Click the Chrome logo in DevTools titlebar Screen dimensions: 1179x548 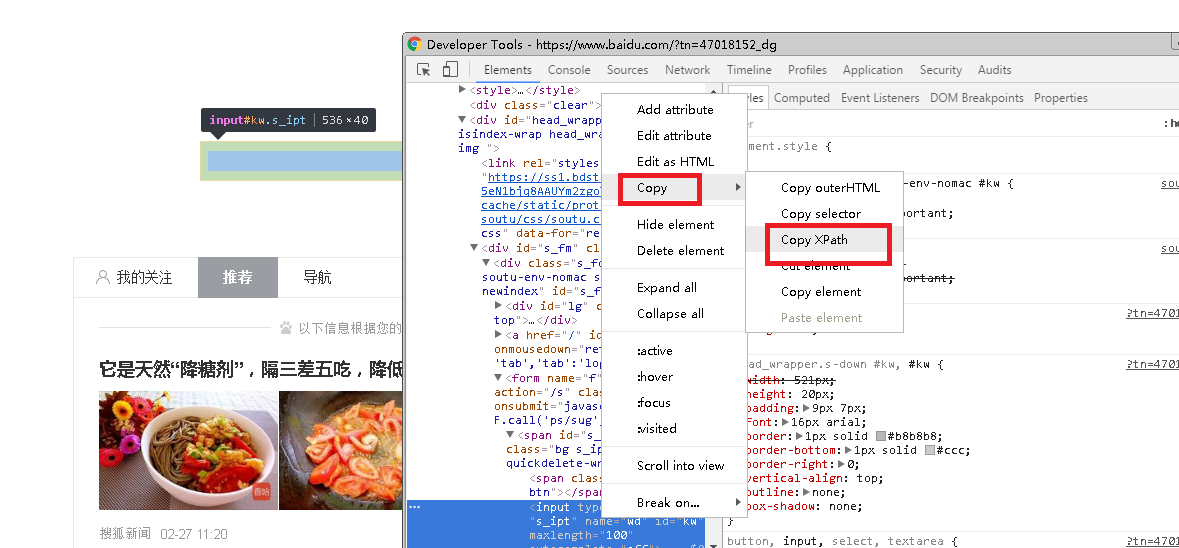415,44
